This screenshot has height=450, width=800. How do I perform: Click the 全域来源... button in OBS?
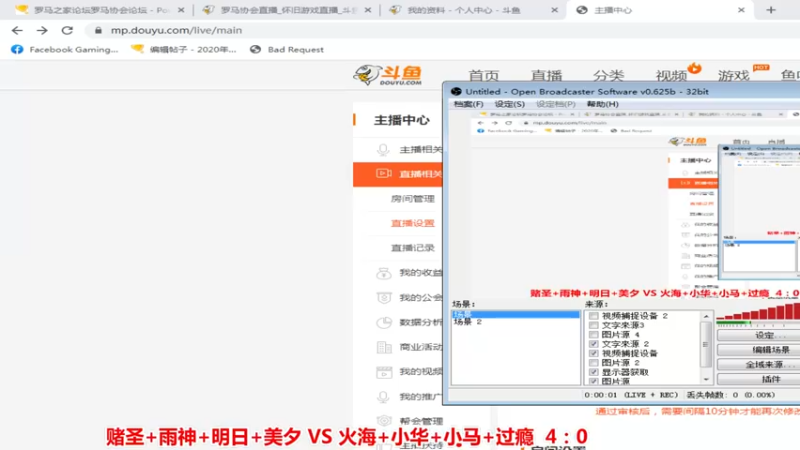pyautogui.click(x=759, y=364)
